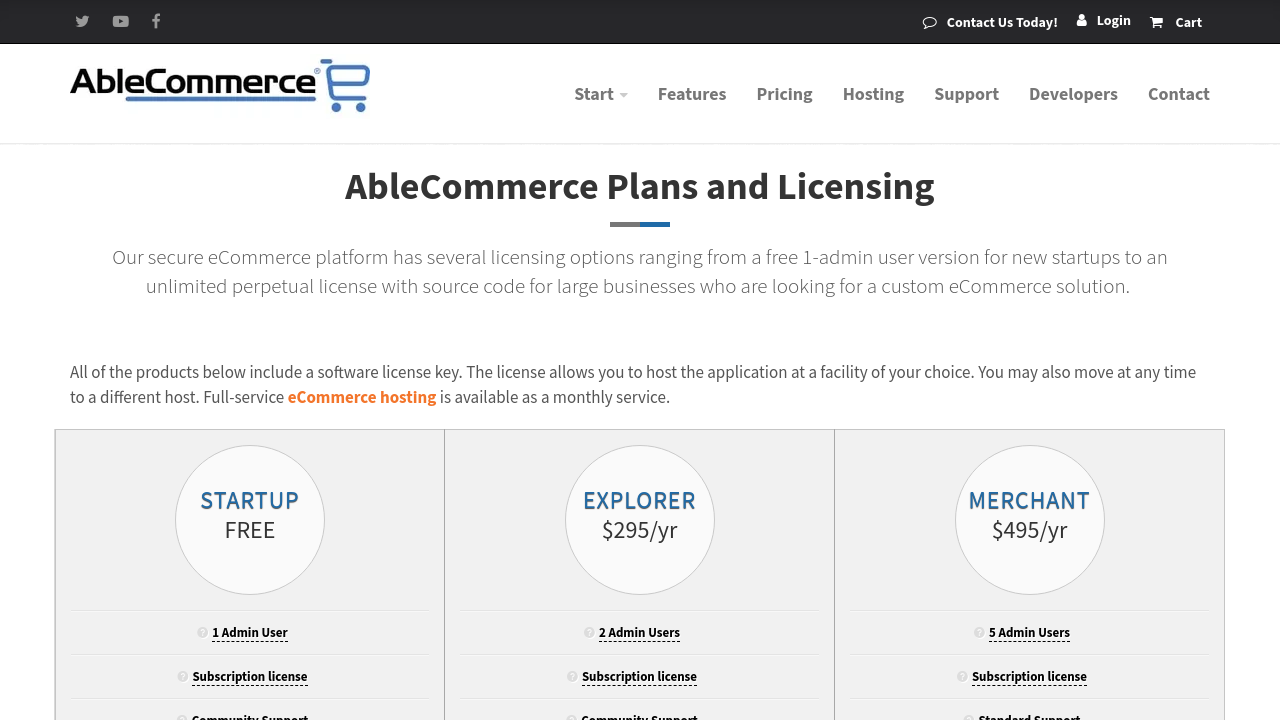Click the 1 Admin User label
1280x720 pixels.
[x=250, y=632]
